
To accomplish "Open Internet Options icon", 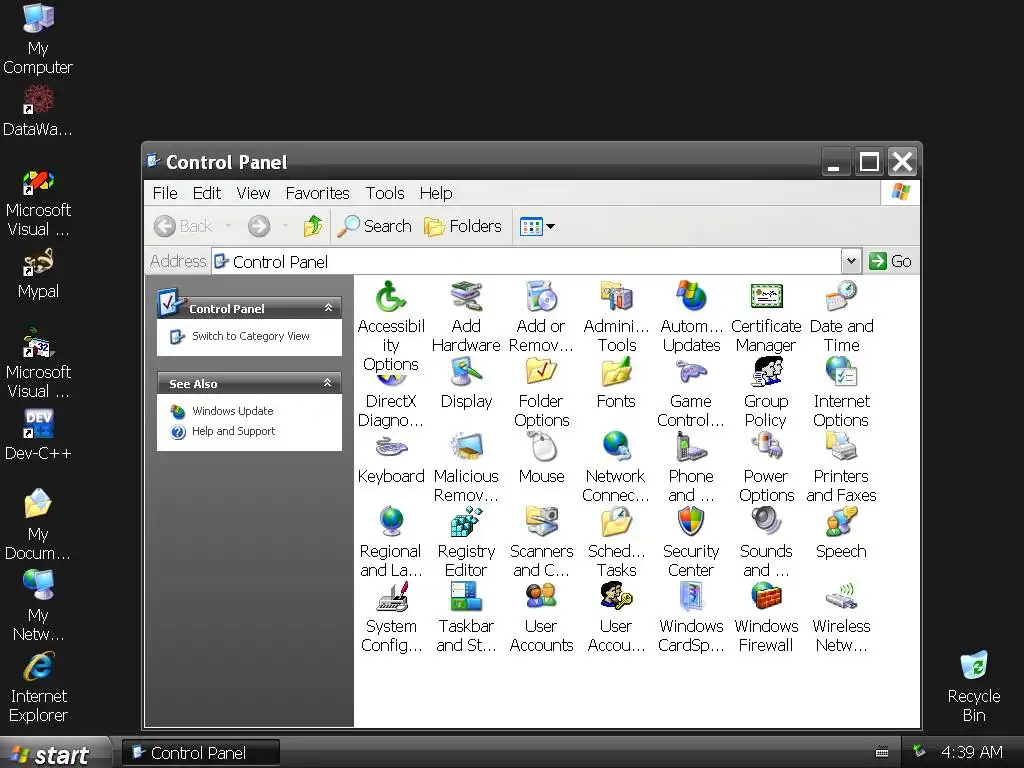I will 841,372.
